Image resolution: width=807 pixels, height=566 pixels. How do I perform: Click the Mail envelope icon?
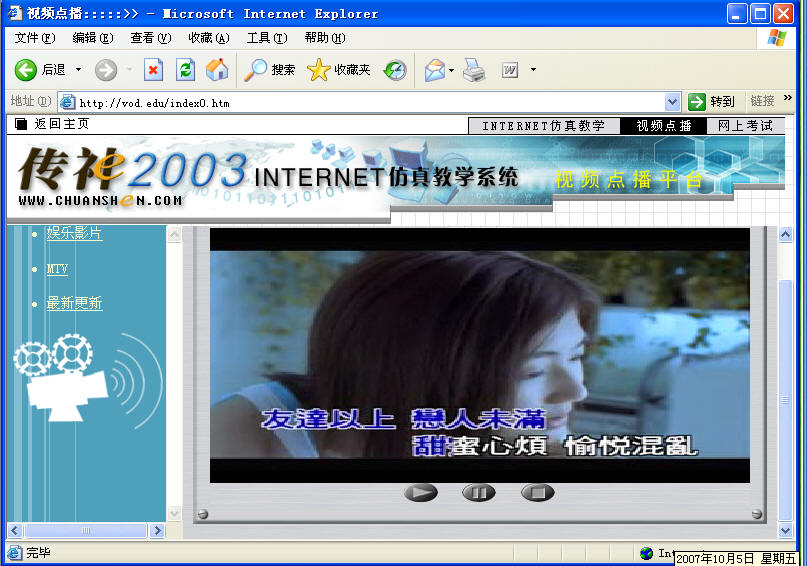point(434,70)
